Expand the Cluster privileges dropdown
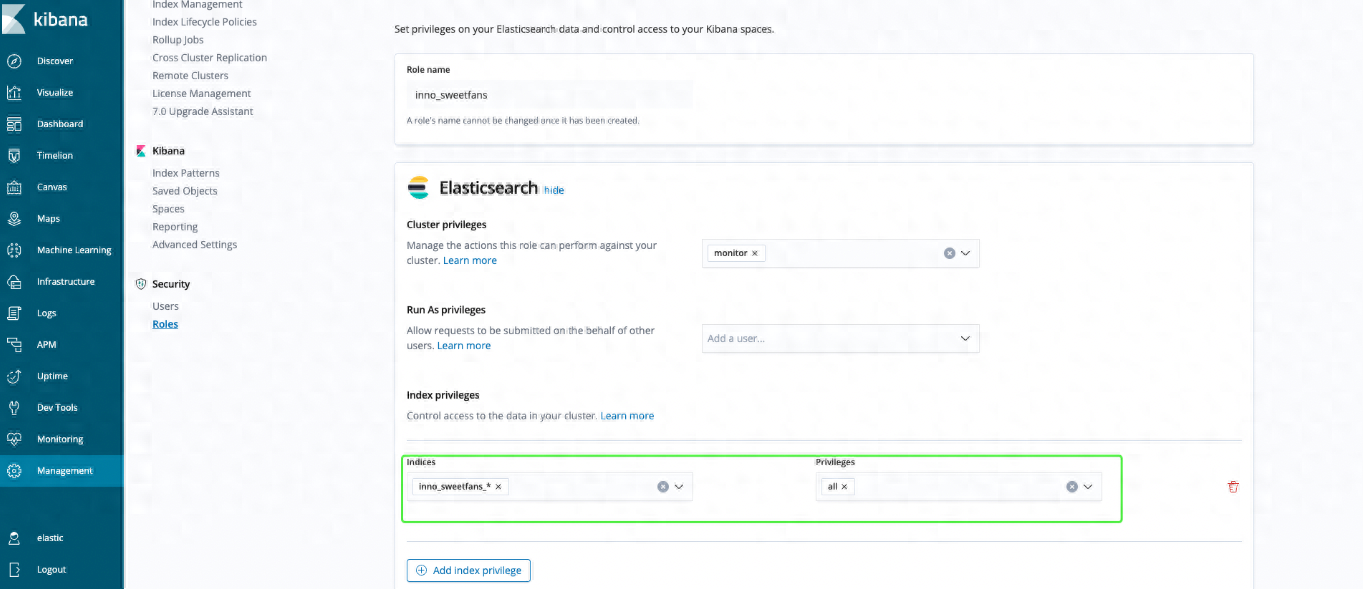This screenshot has width=1363, height=589. (966, 254)
